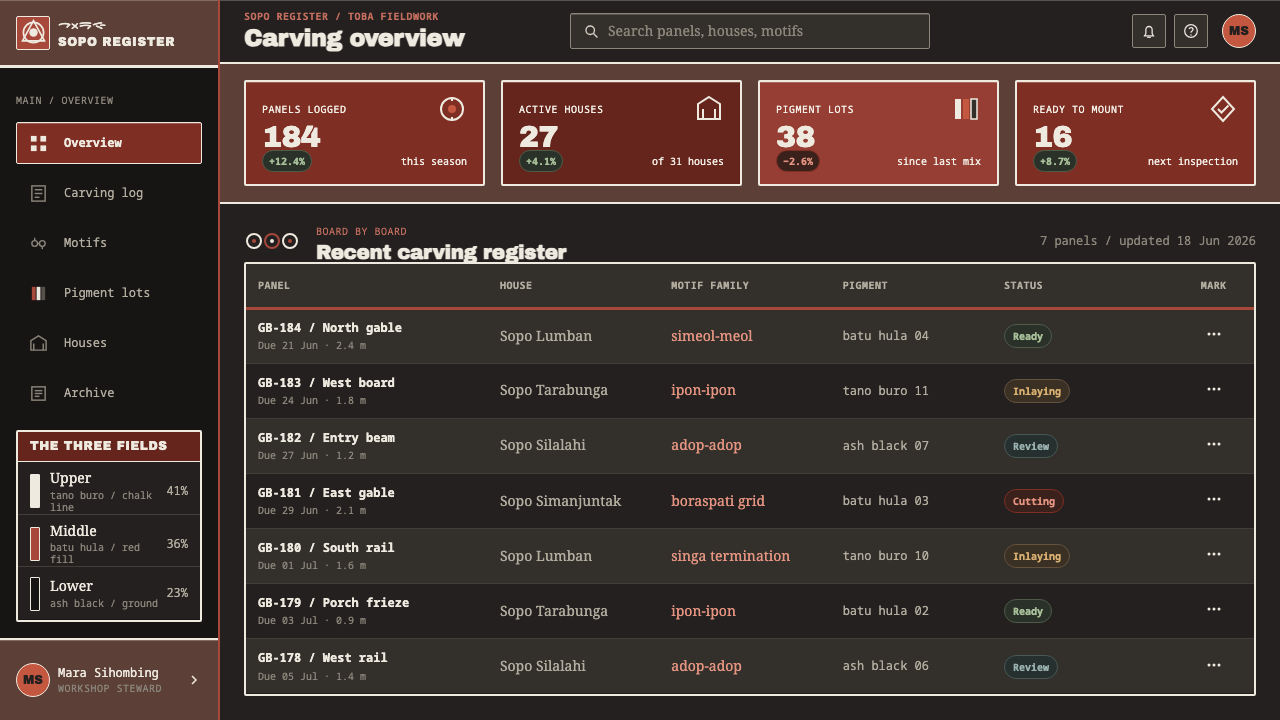
Task: Click the Houses sidebar icon
Action: click(39, 343)
